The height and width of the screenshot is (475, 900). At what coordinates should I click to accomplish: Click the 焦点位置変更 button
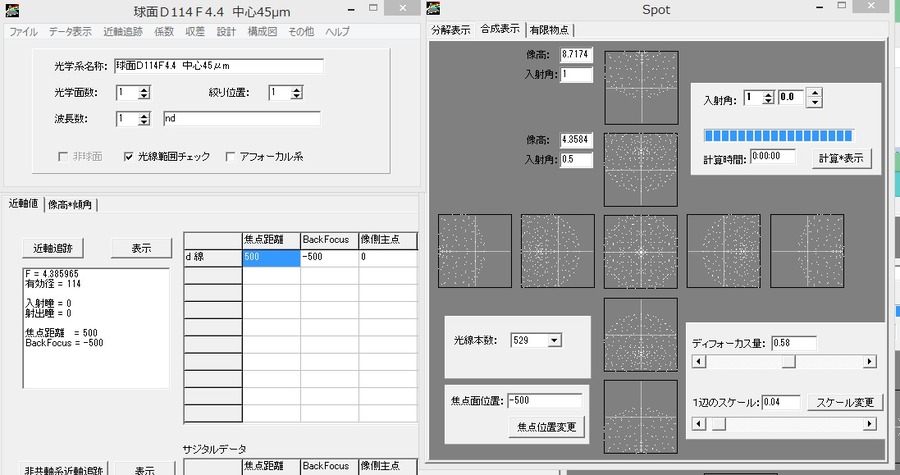click(546, 427)
